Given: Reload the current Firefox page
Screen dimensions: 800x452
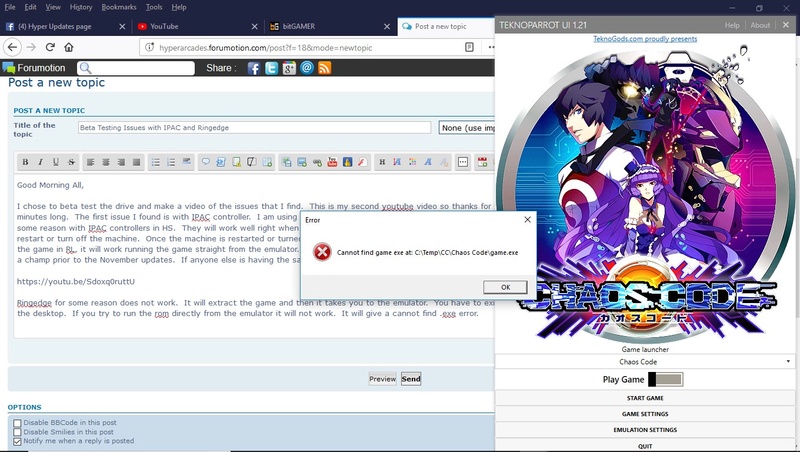Looking at the screenshot, I should click(x=50, y=47).
